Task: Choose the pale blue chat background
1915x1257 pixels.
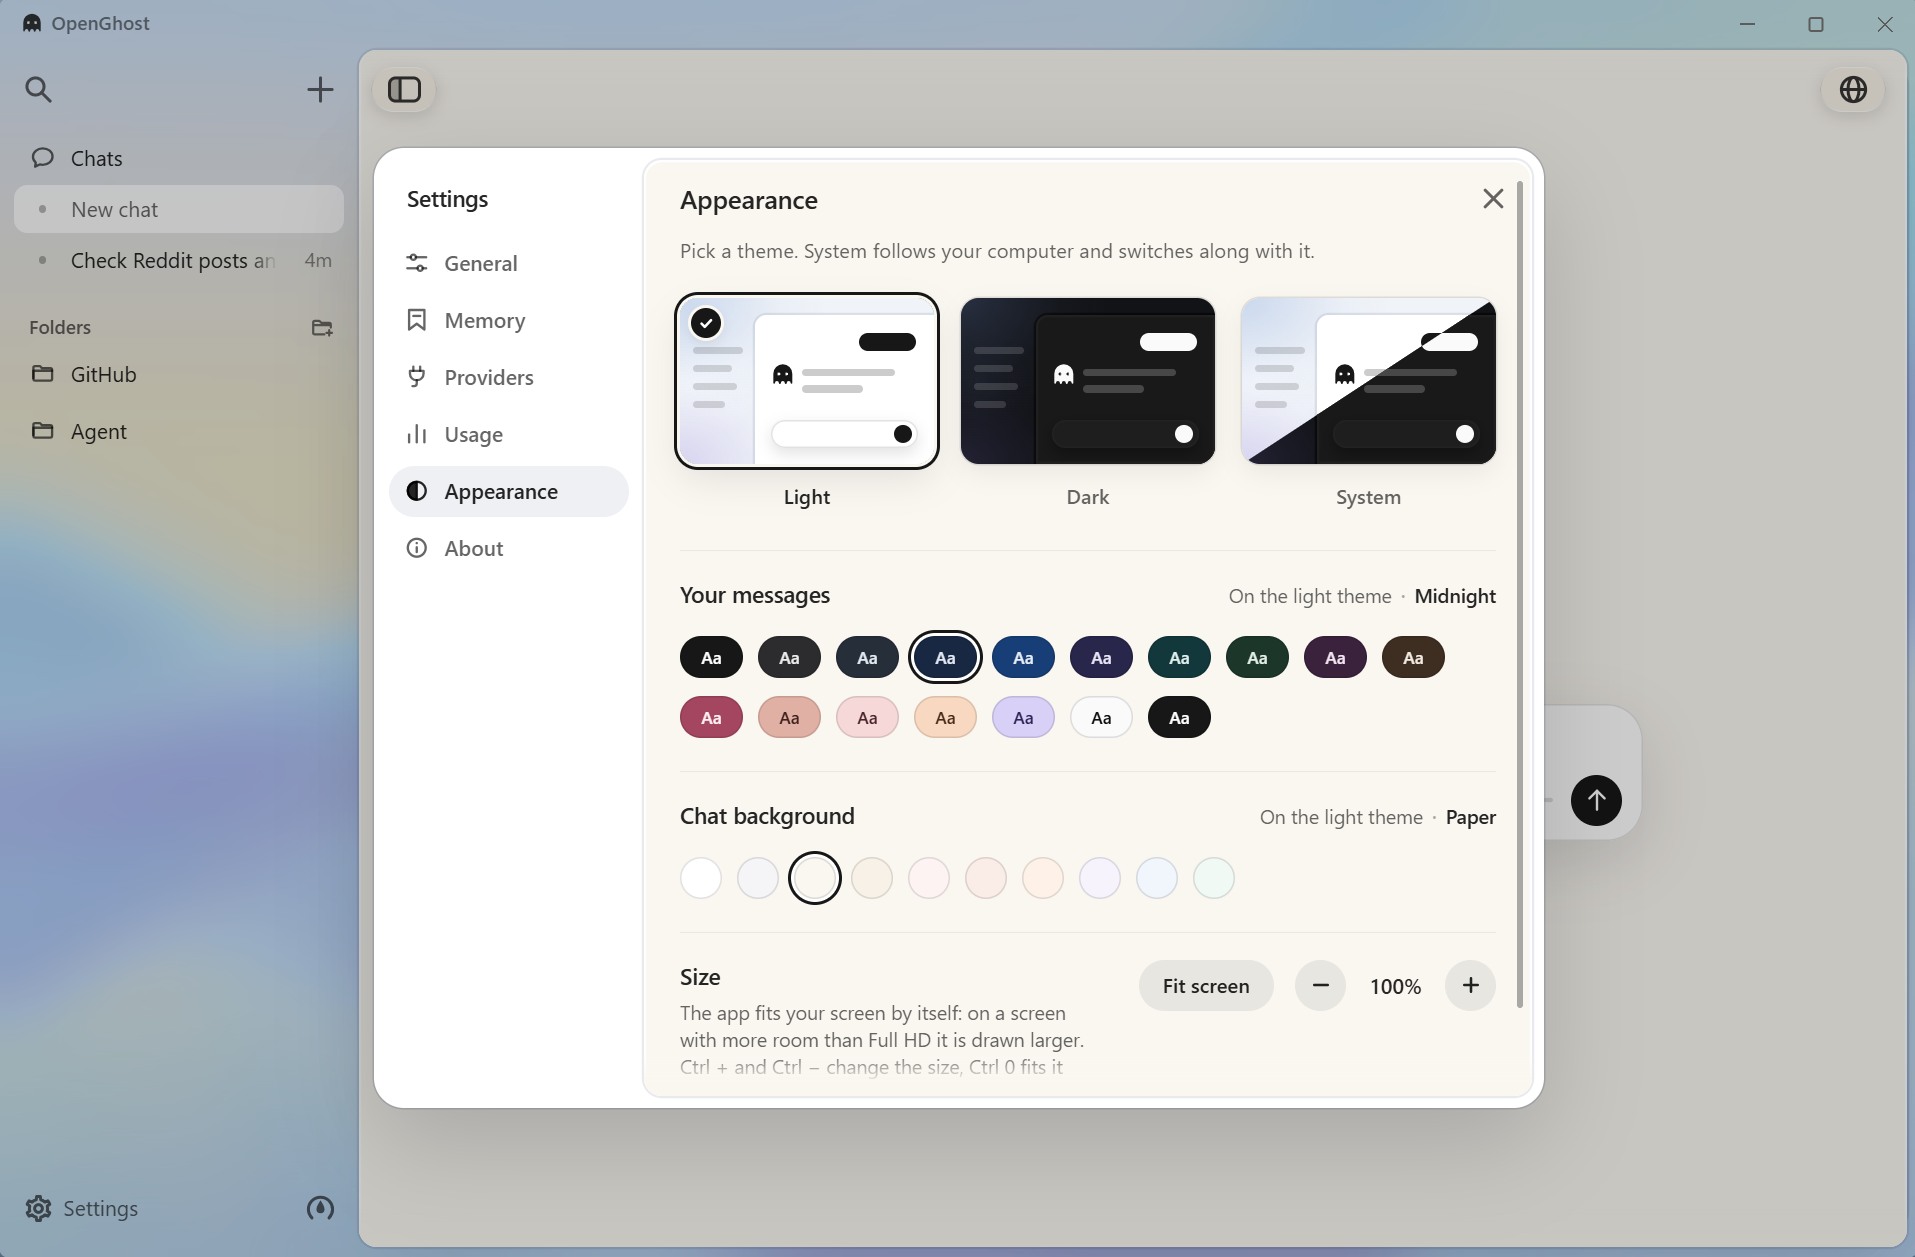Action: 1157,878
